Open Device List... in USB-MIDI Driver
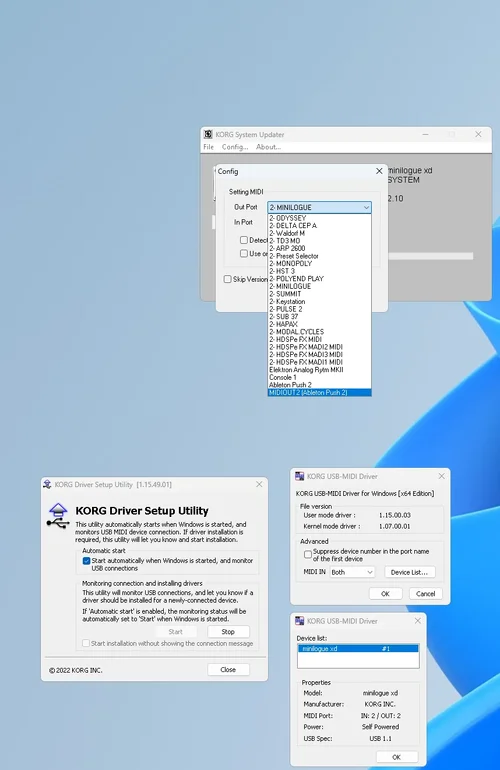Viewport: 500px width, 770px height. [x=409, y=572]
